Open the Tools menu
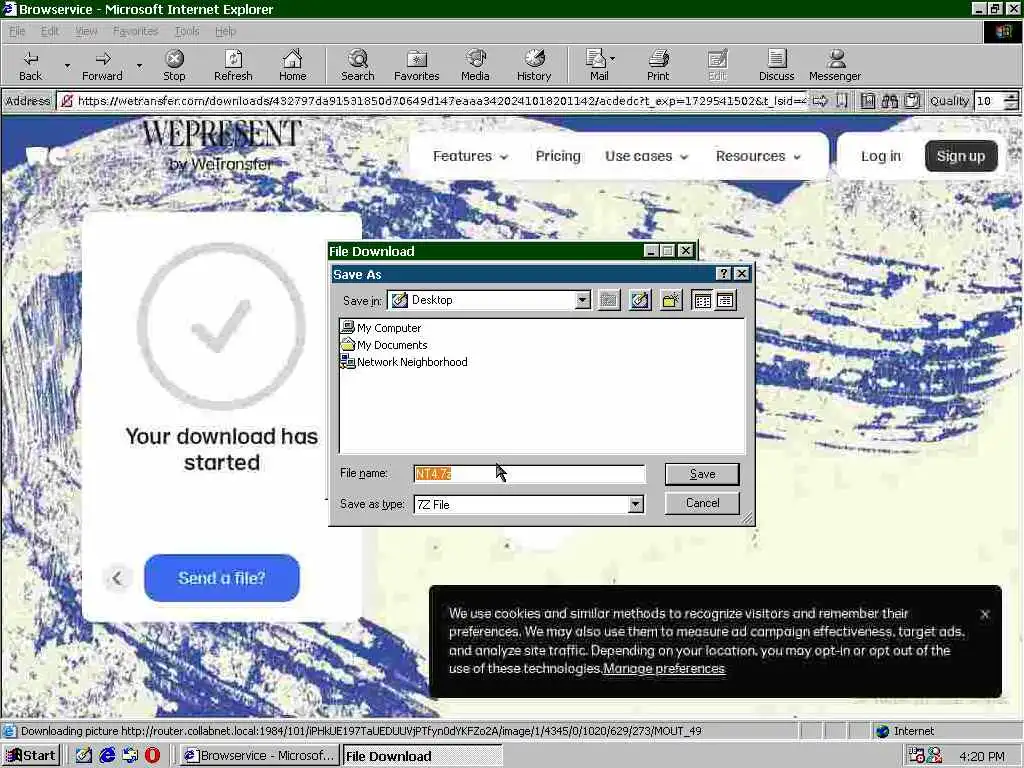This screenshot has width=1024, height=768. click(187, 31)
